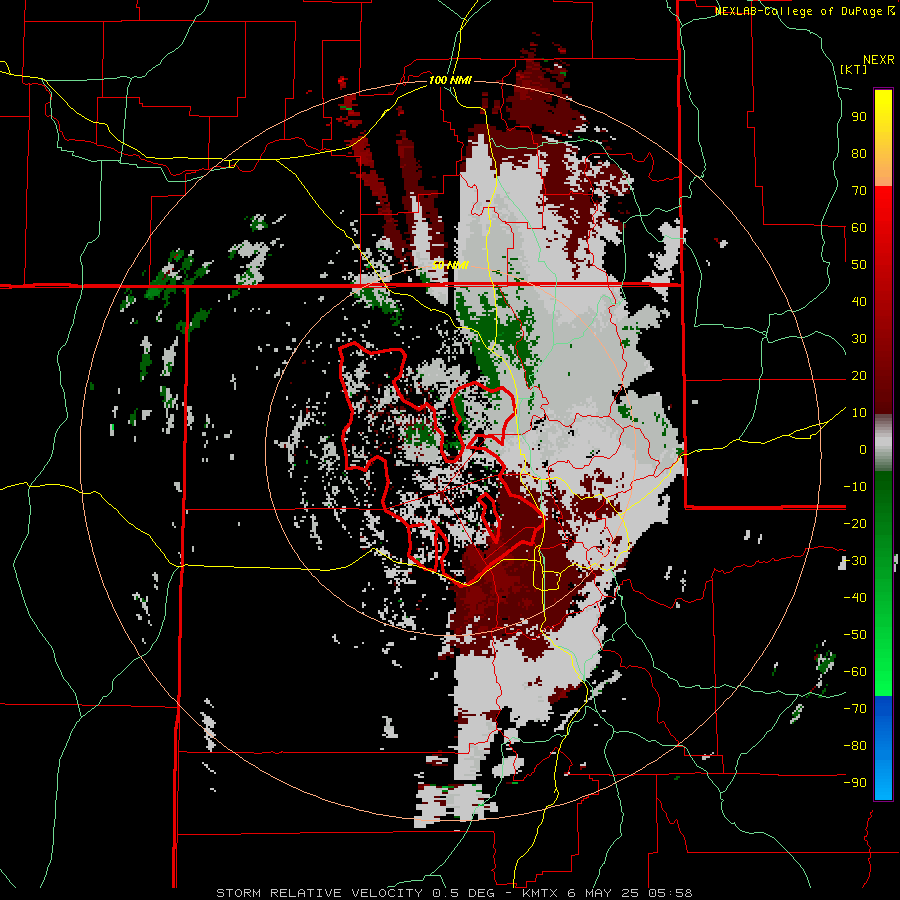Click the positive 80 scale value

(859, 154)
